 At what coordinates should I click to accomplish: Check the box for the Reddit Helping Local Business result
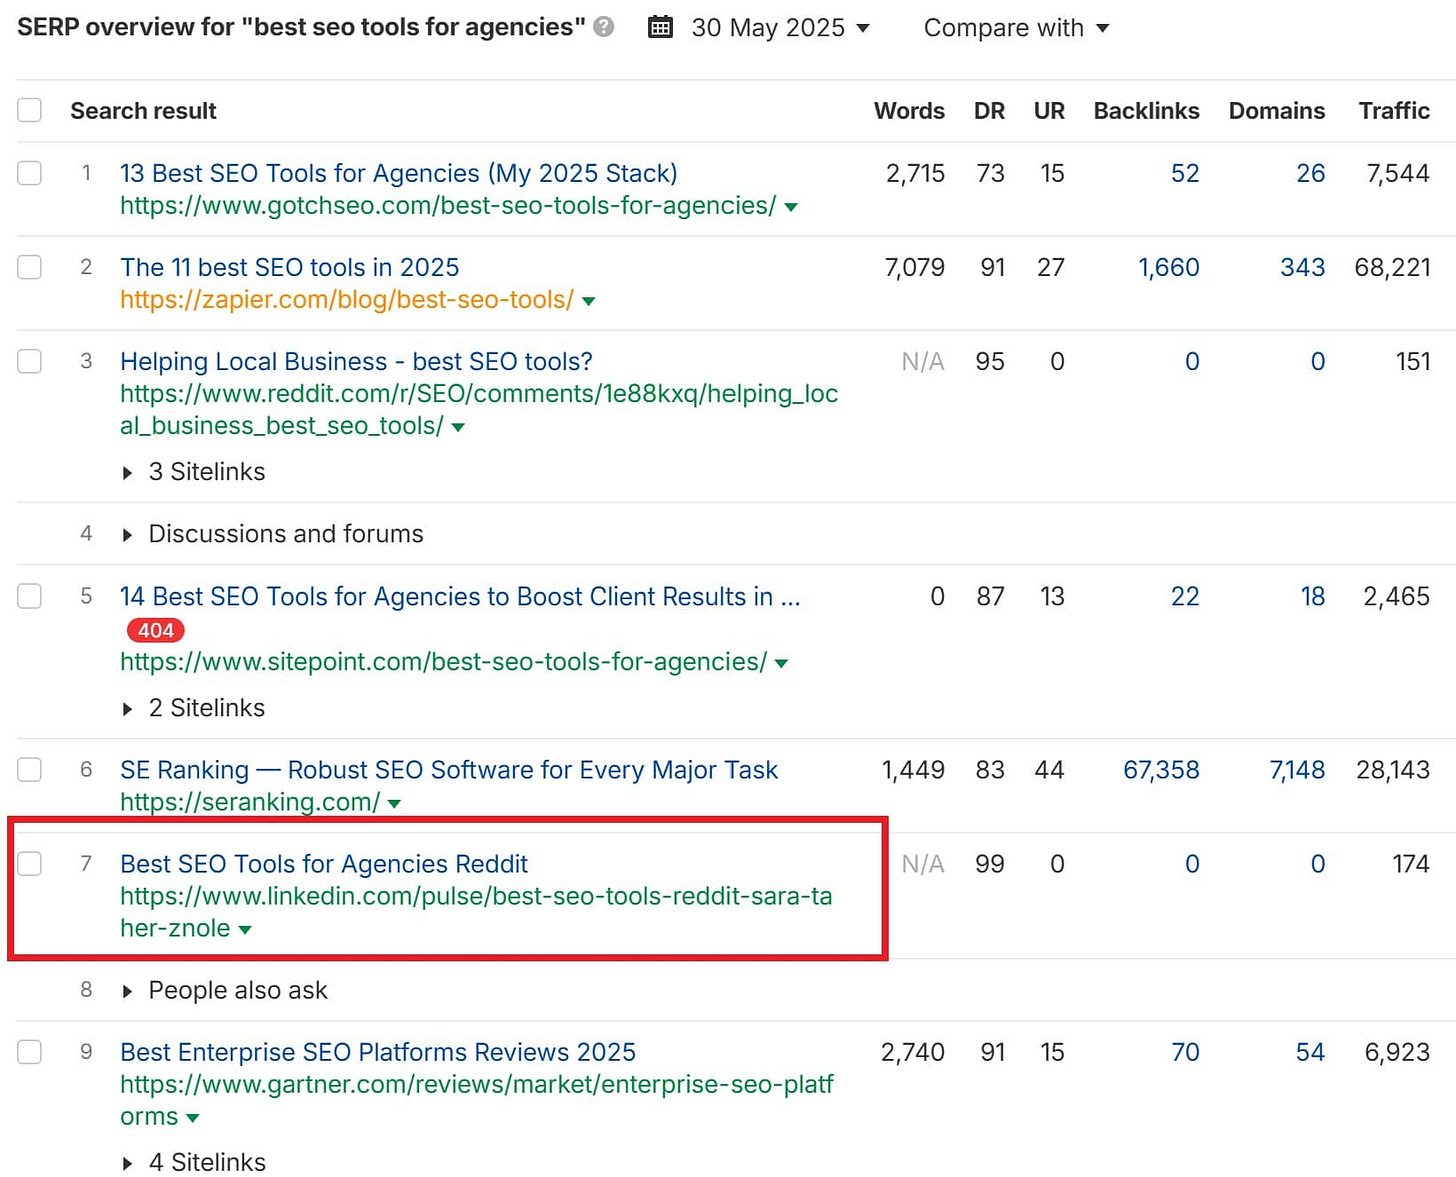pos(30,361)
